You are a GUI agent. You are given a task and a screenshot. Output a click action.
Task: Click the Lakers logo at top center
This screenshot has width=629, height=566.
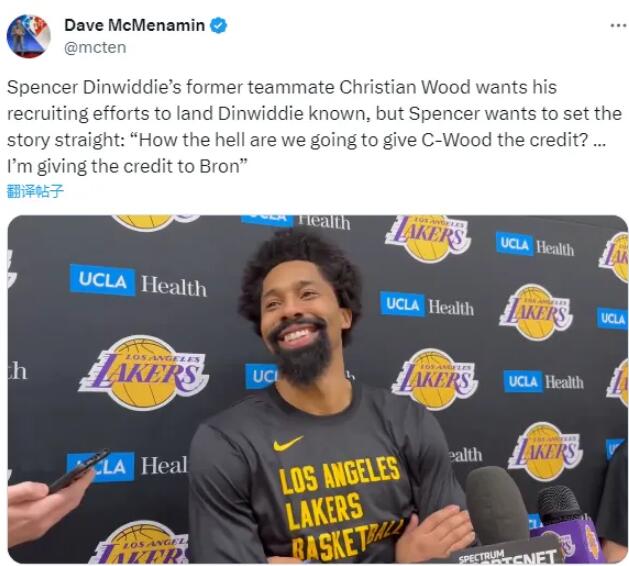[428, 237]
